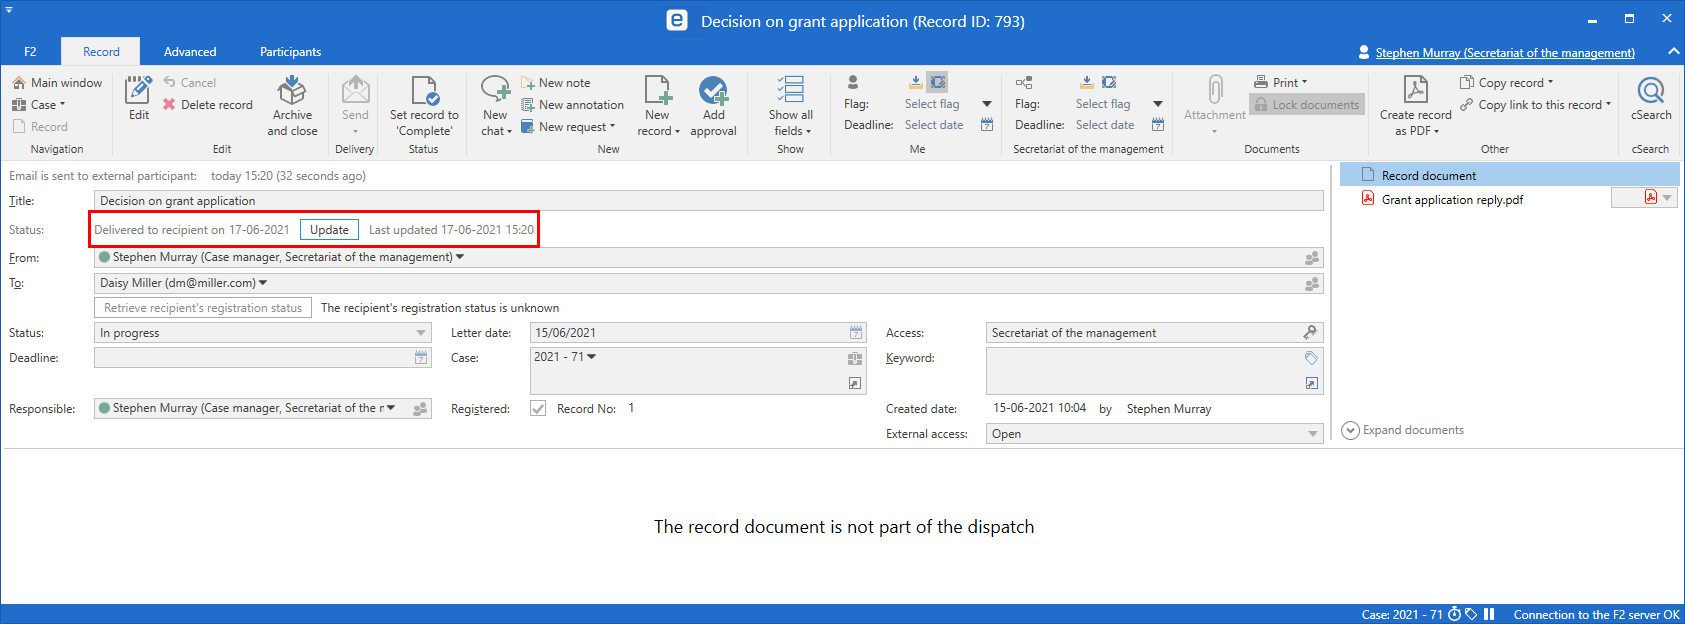The width and height of the screenshot is (1685, 624).
Task: Switch to the Advanced ribbon tab
Action: [x=190, y=52]
